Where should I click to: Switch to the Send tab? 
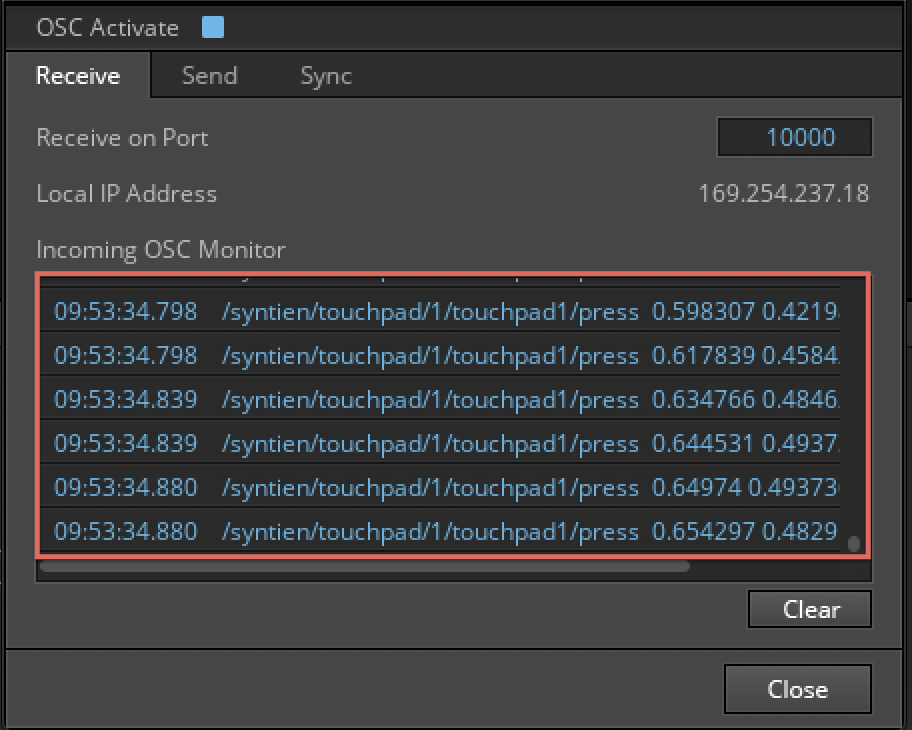(x=210, y=74)
